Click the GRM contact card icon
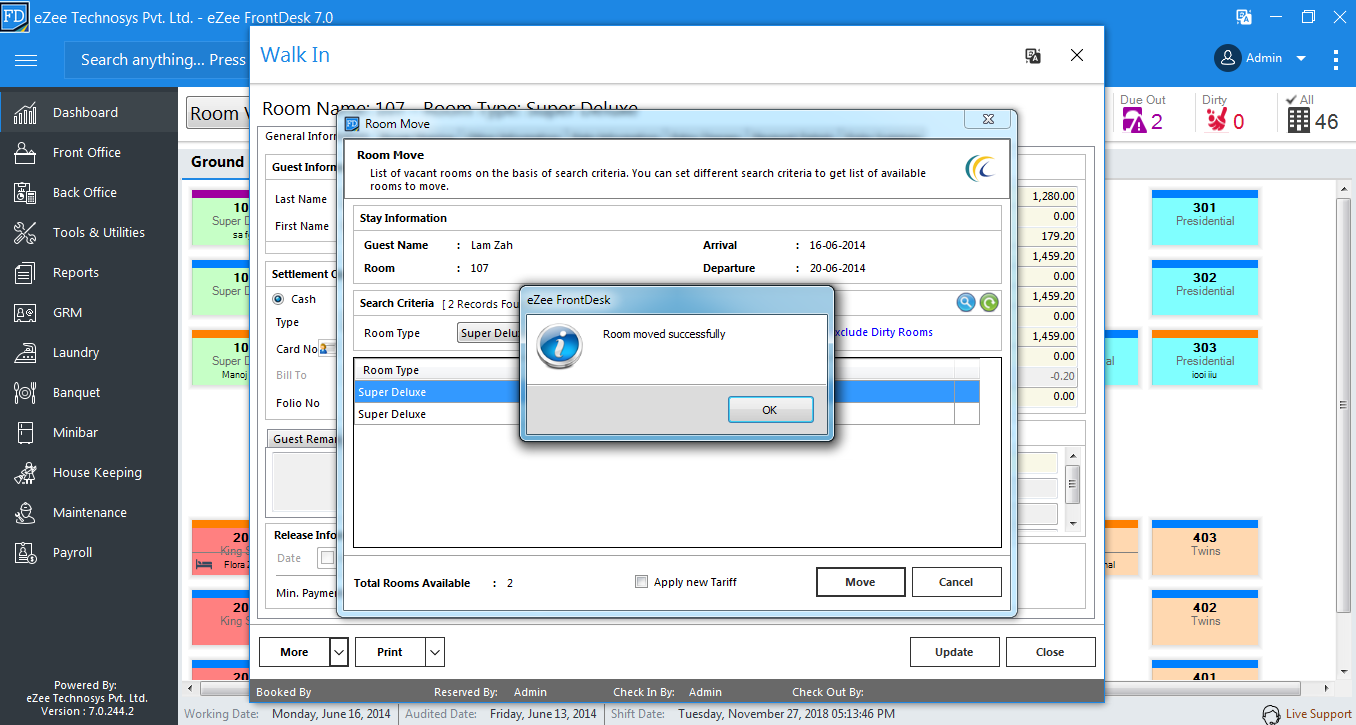The height and width of the screenshot is (725, 1356). coord(25,313)
